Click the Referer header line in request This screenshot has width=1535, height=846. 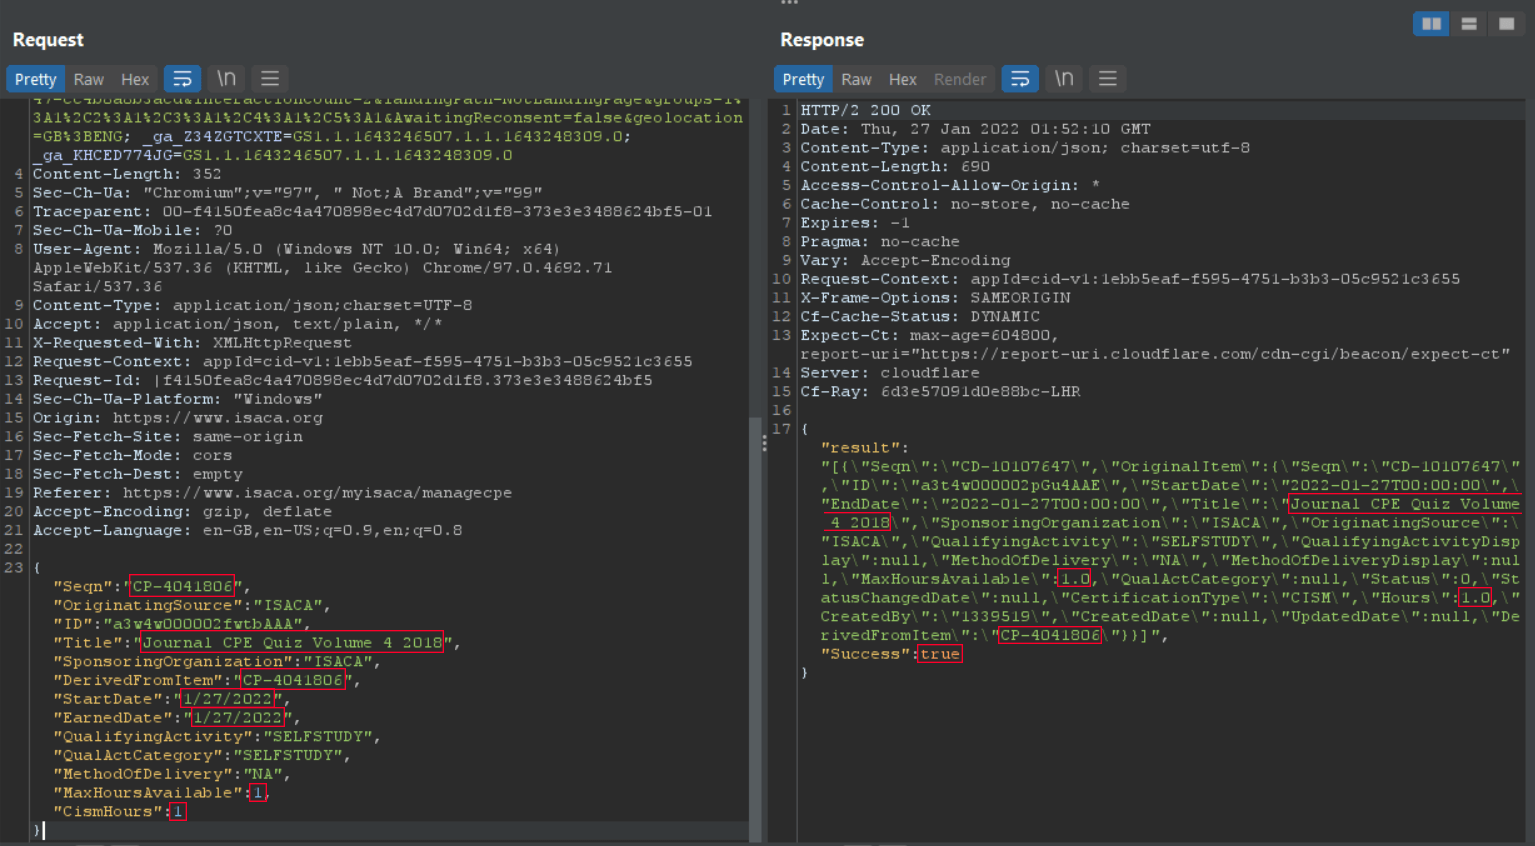[272, 493]
